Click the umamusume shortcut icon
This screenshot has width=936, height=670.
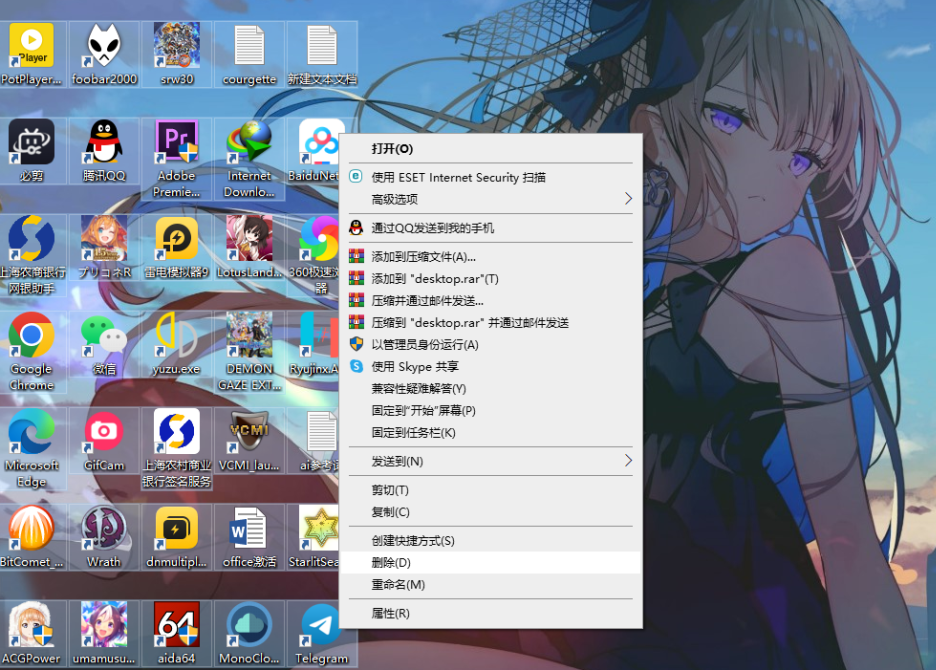click(104, 634)
